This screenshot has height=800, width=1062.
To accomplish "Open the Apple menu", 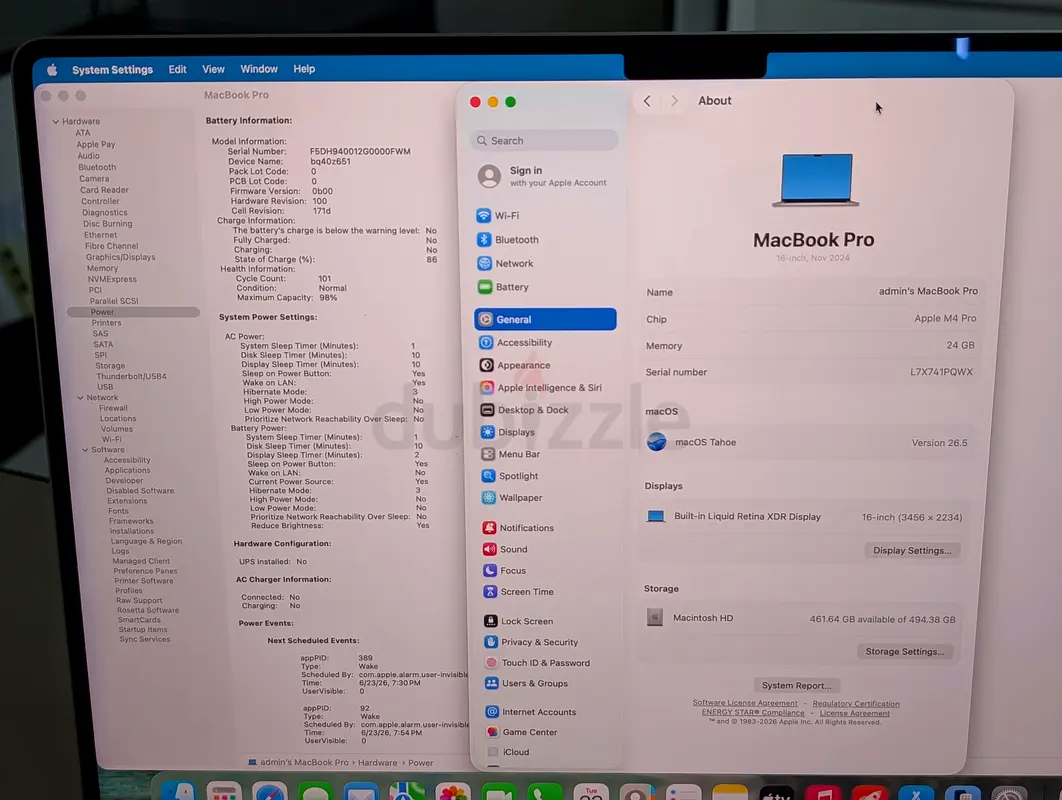I will pos(52,70).
